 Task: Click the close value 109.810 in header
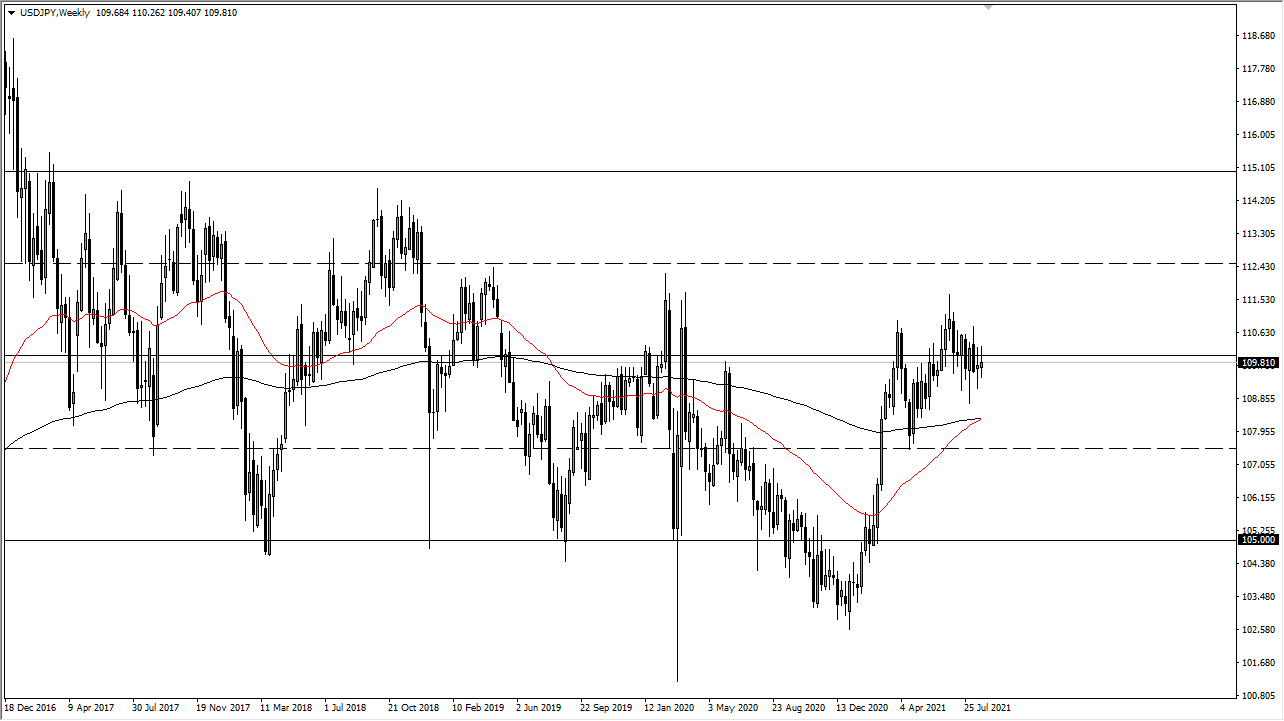220,12
